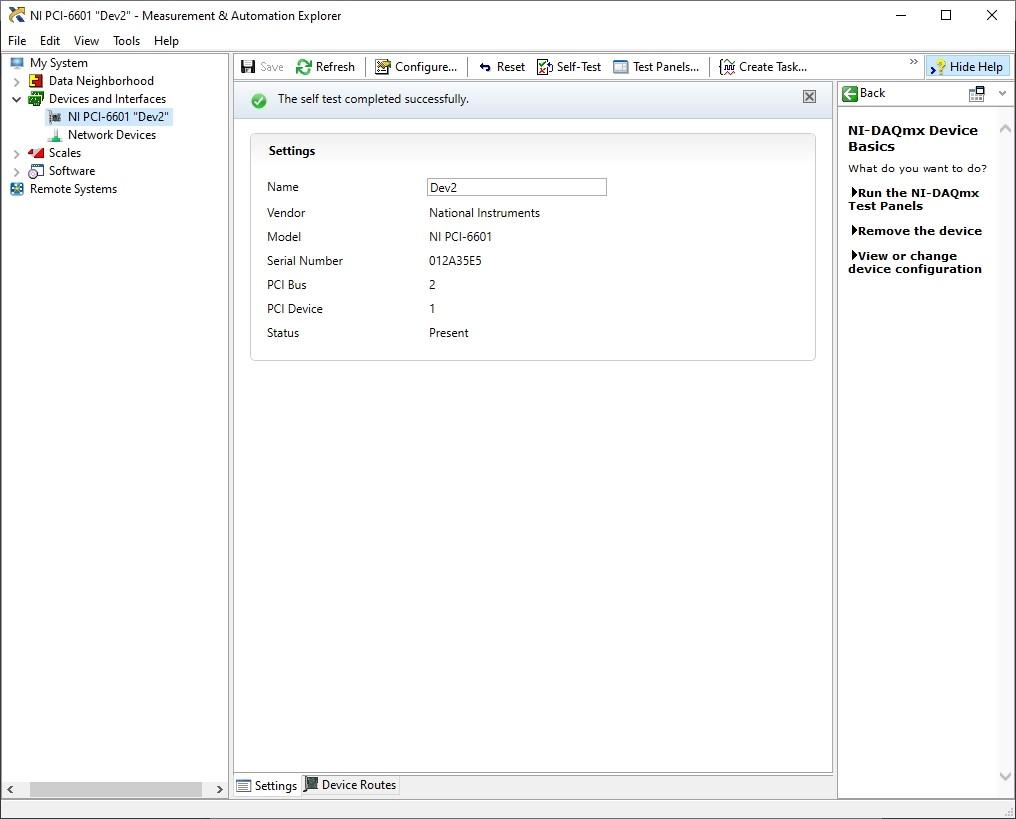The height and width of the screenshot is (819, 1016).
Task: Click the Refresh toolbar icon
Action: [x=304, y=67]
